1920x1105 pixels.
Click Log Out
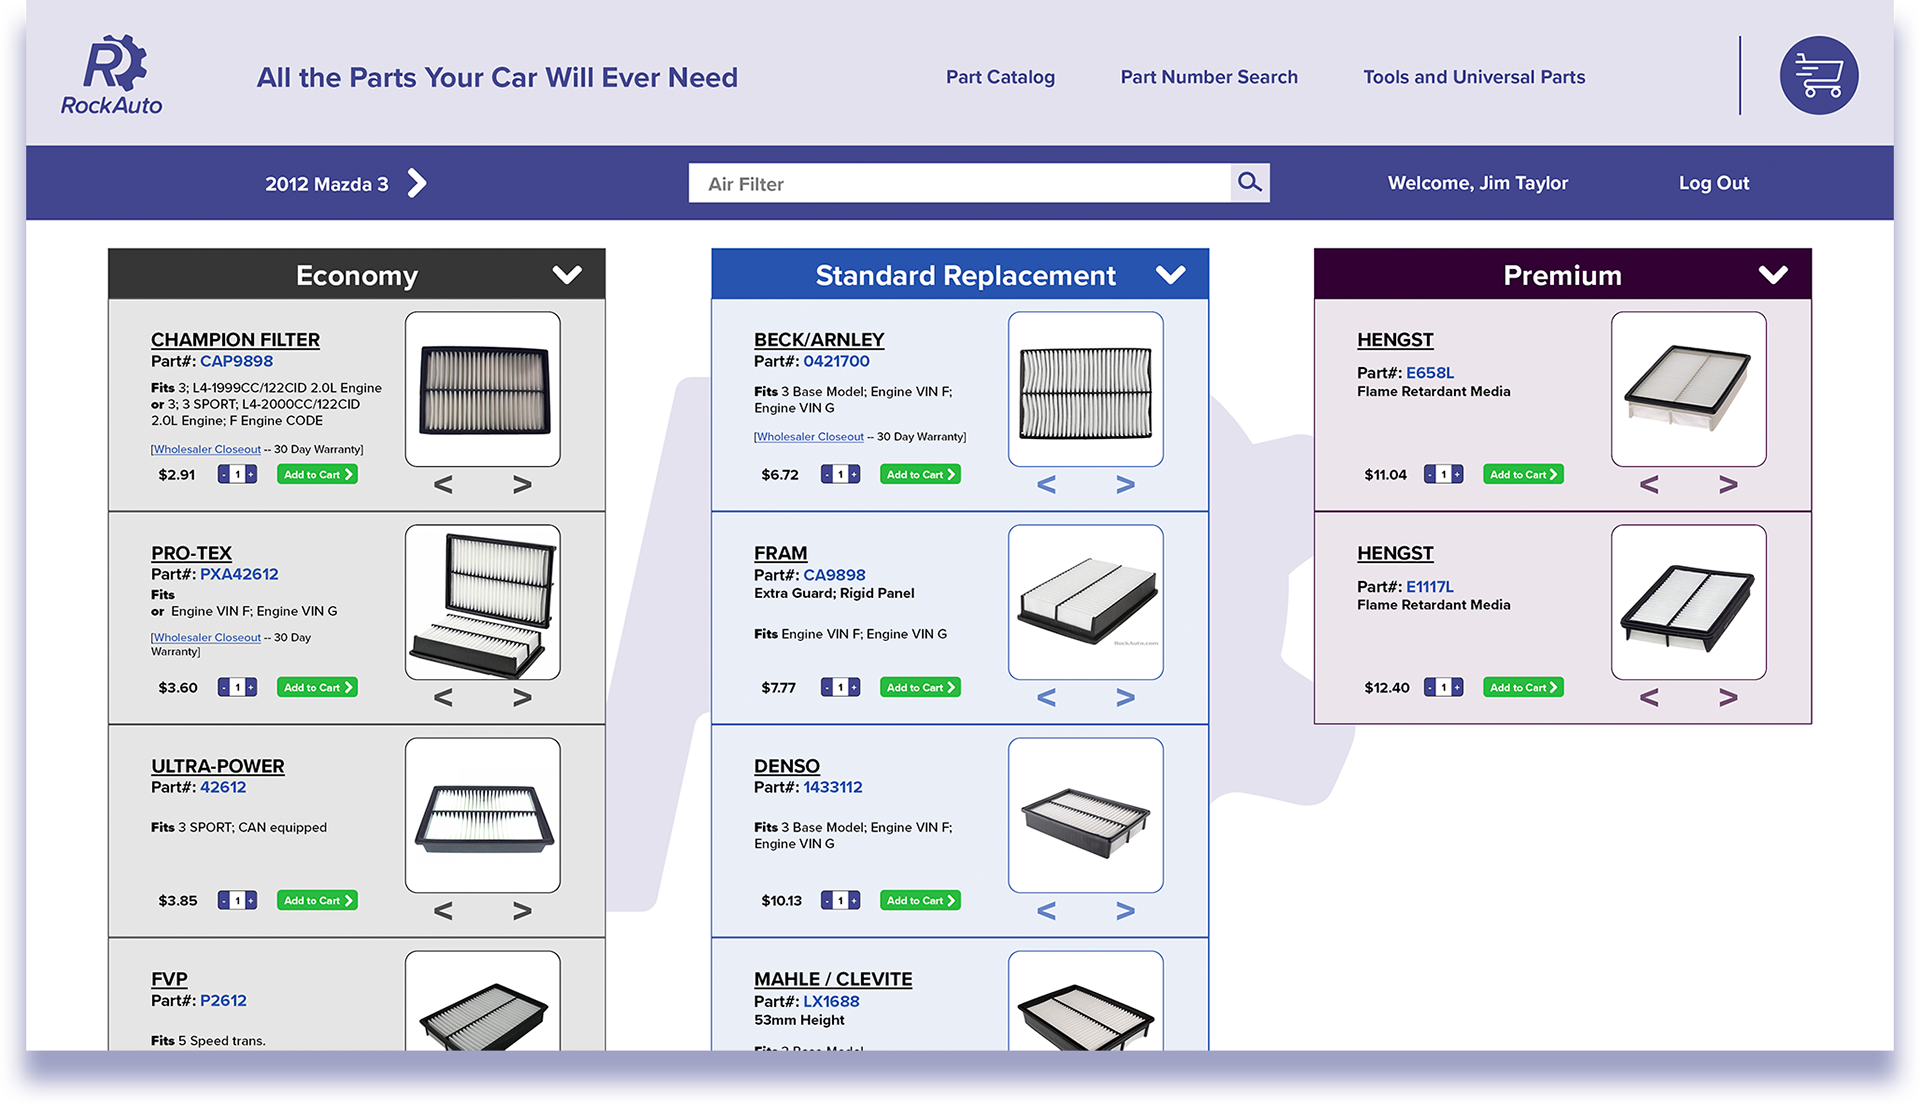tap(1714, 183)
